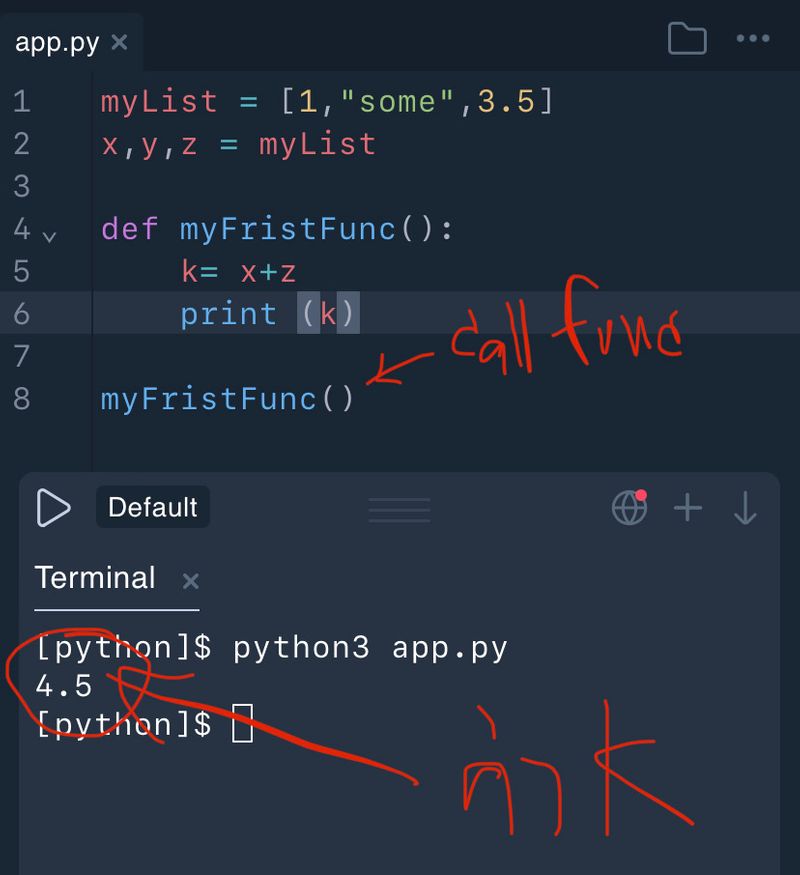The image size is (800, 875).
Task: Click the globe web preview icon
Action: (629, 508)
